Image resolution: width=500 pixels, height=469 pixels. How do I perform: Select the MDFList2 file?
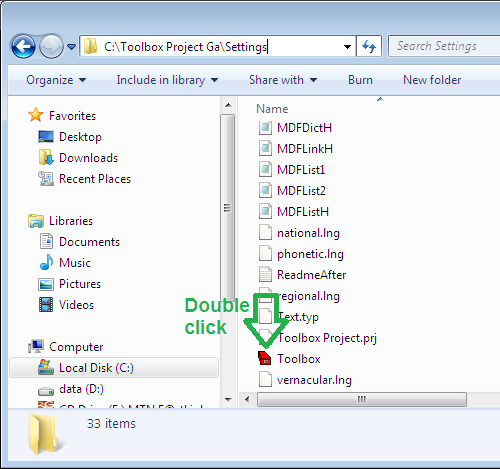(x=301, y=191)
